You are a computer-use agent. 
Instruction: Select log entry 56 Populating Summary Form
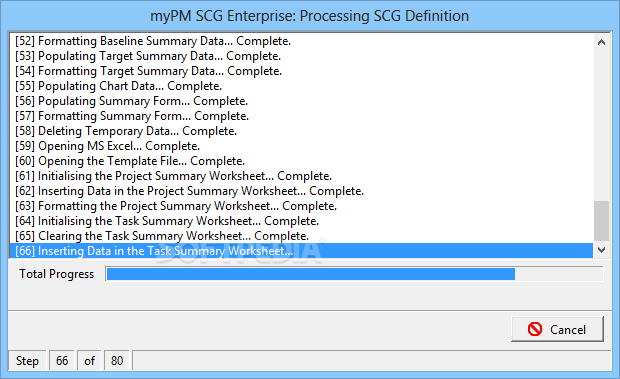click(301, 101)
